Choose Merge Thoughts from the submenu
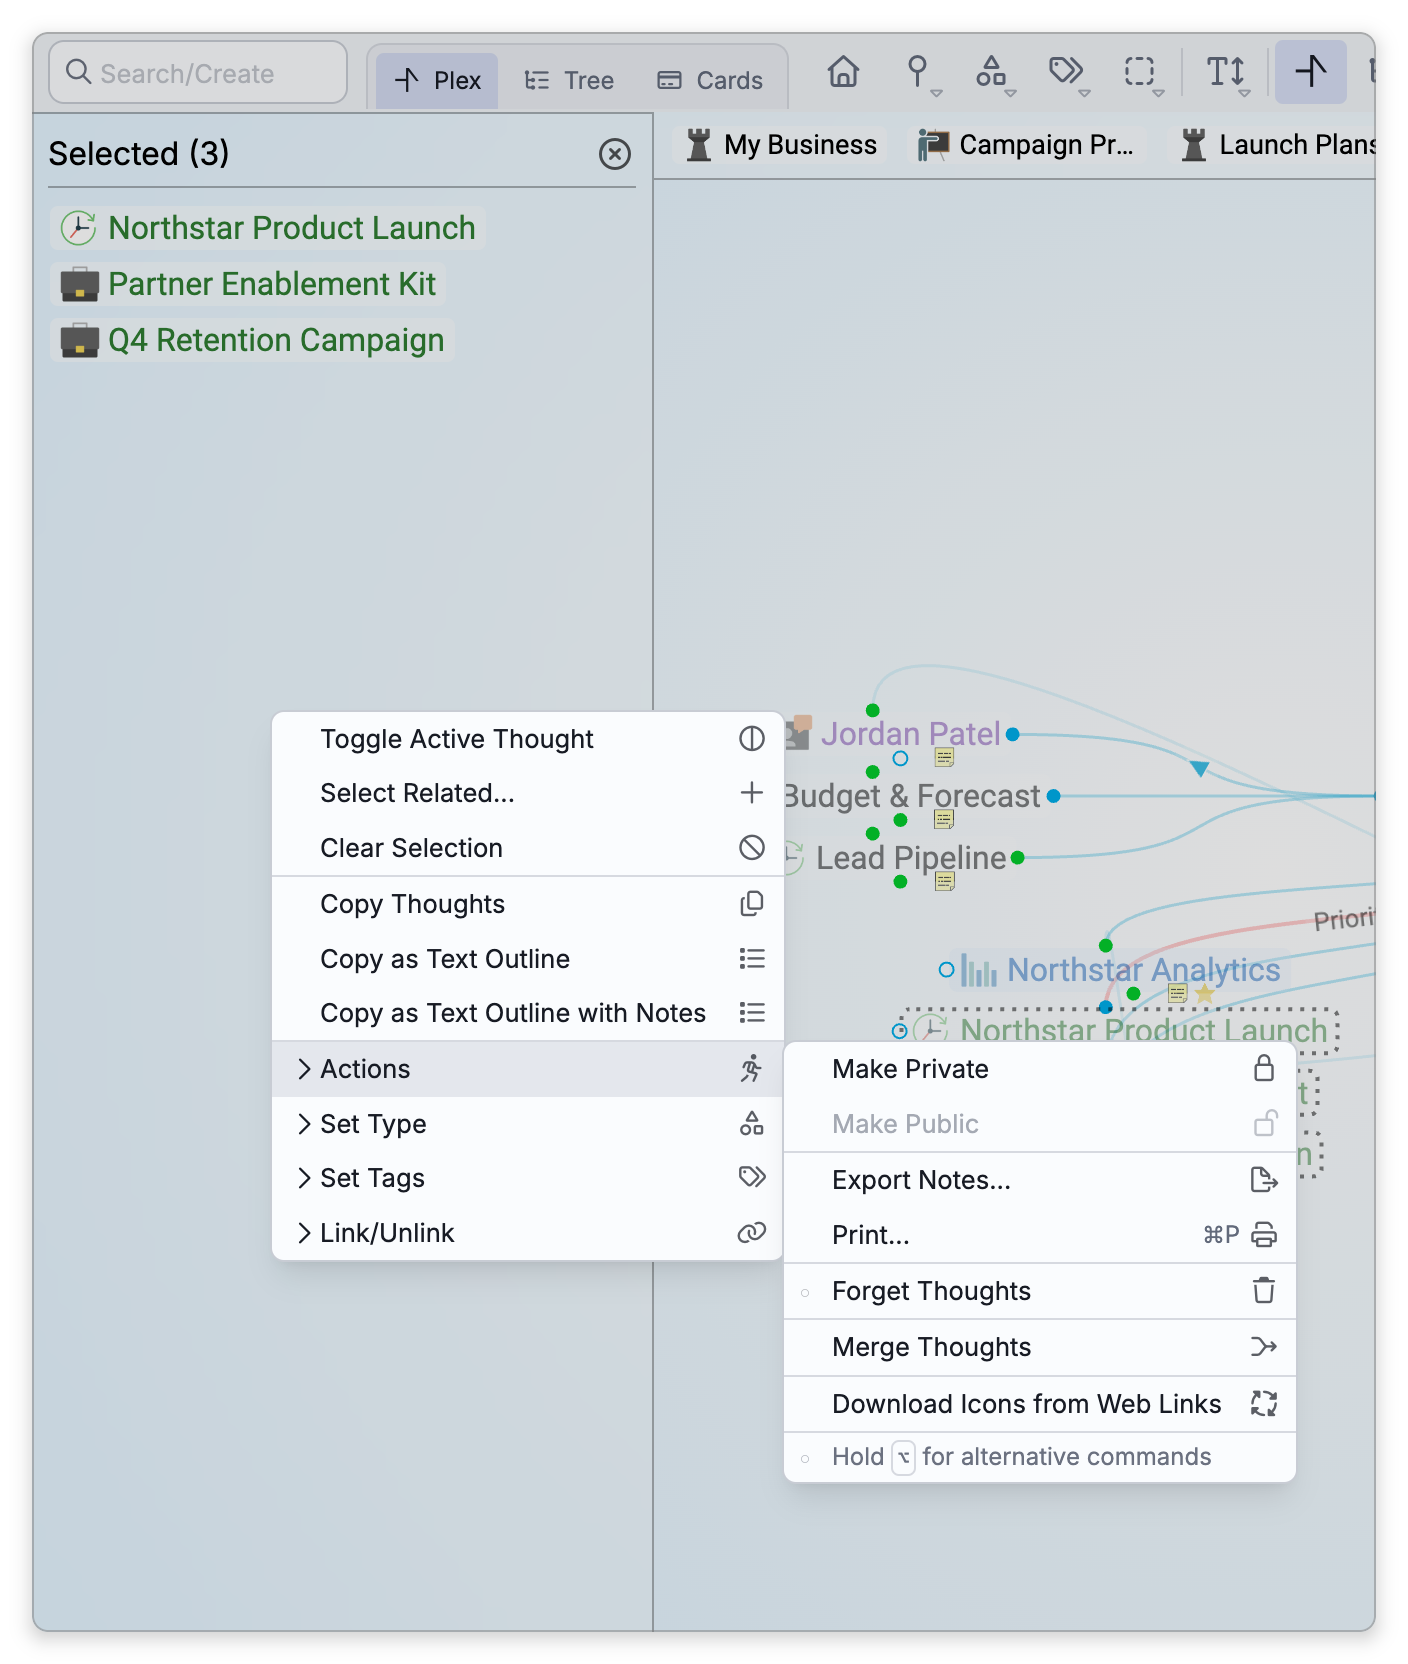Viewport: 1408px width, 1664px height. pyautogui.click(x=1039, y=1347)
